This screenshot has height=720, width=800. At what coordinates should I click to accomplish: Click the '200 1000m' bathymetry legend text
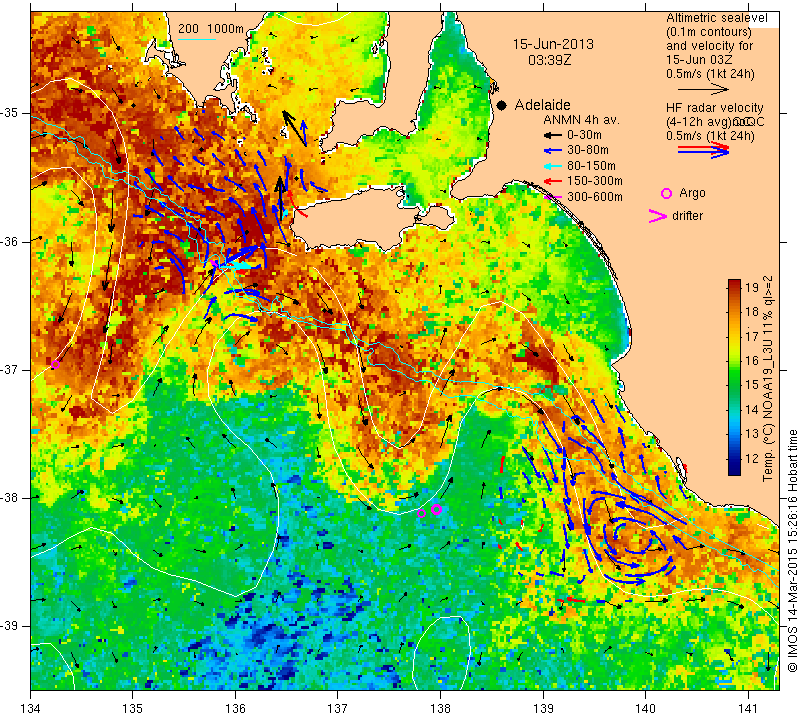point(211,29)
